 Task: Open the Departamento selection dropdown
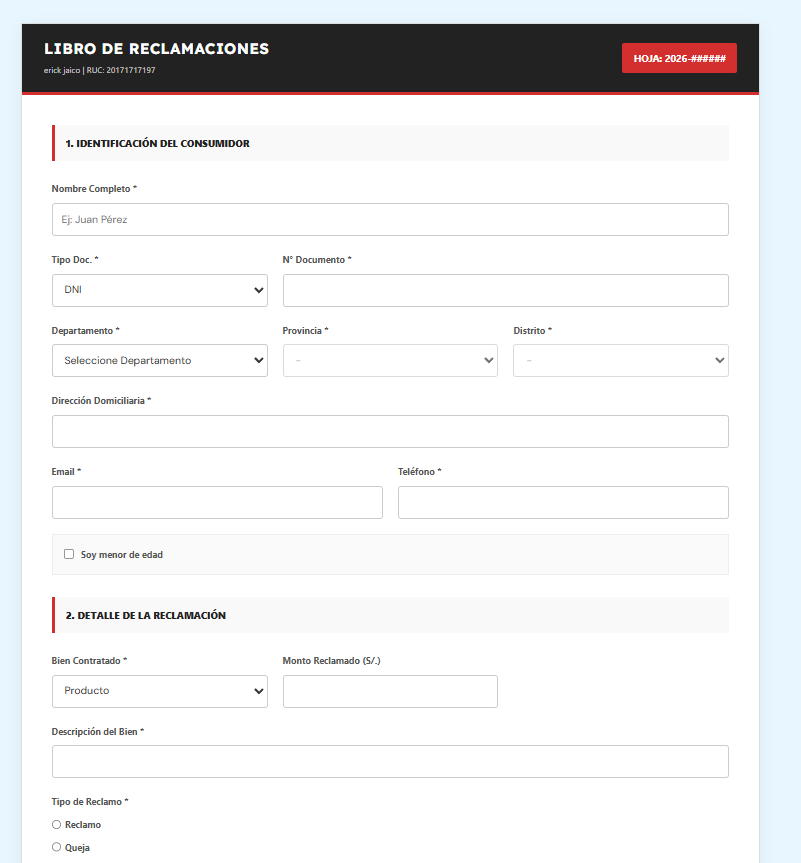(159, 360)
